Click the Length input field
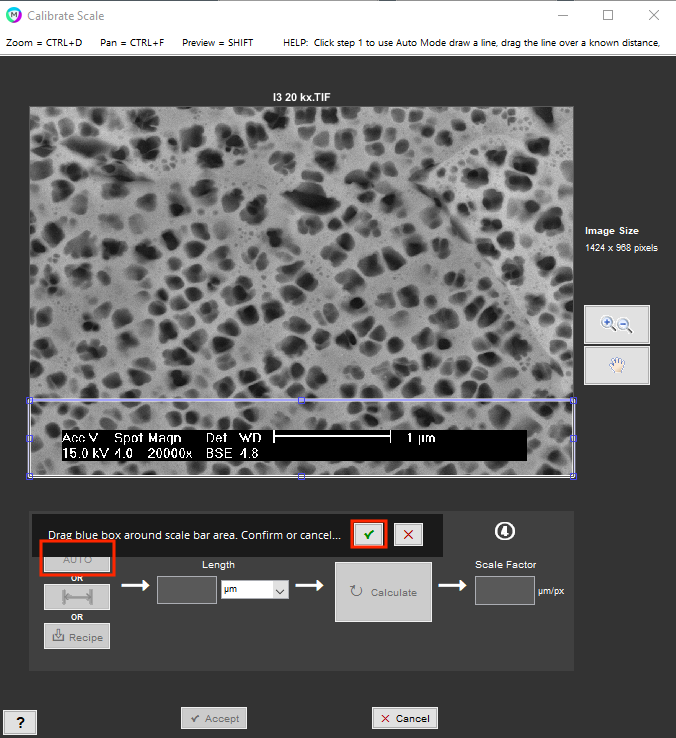 [186, 590]
